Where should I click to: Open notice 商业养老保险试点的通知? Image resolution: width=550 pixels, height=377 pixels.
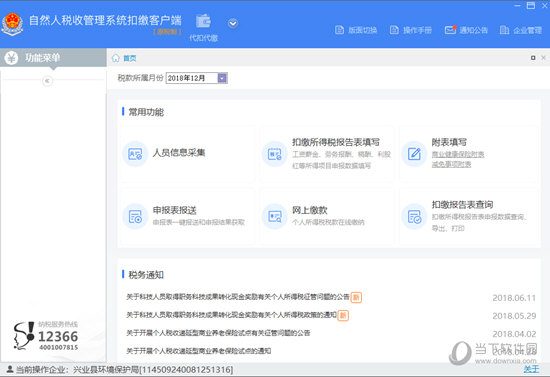coord(199,351)
